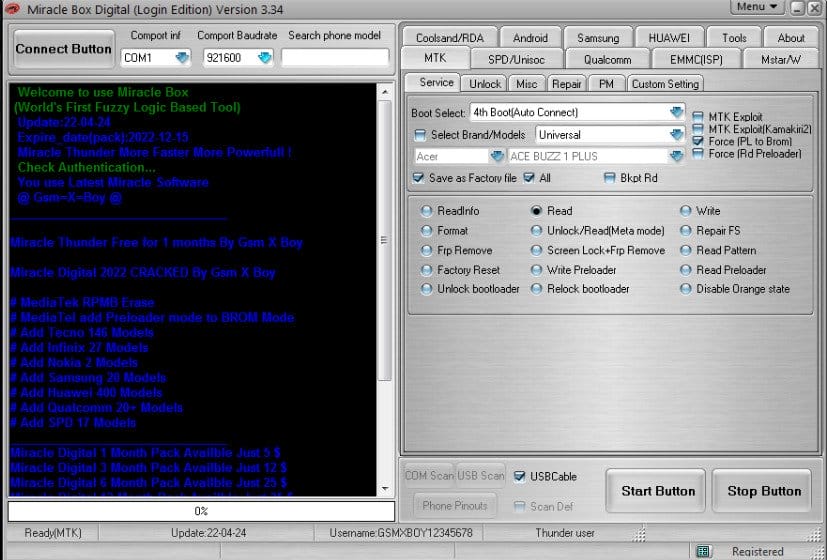827x560 pixels.
Task: Open the Custom Setting sub-tab
Action: tap(665, 84)
